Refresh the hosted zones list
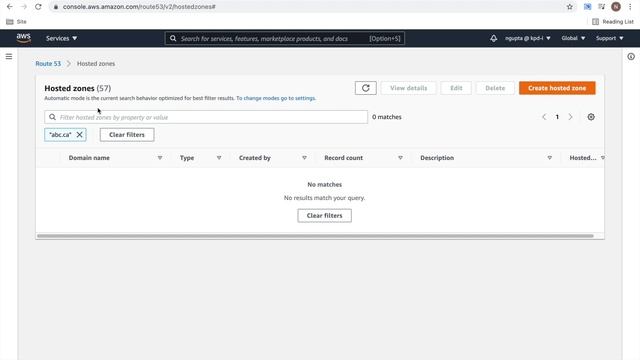 (x=365, y=88)
